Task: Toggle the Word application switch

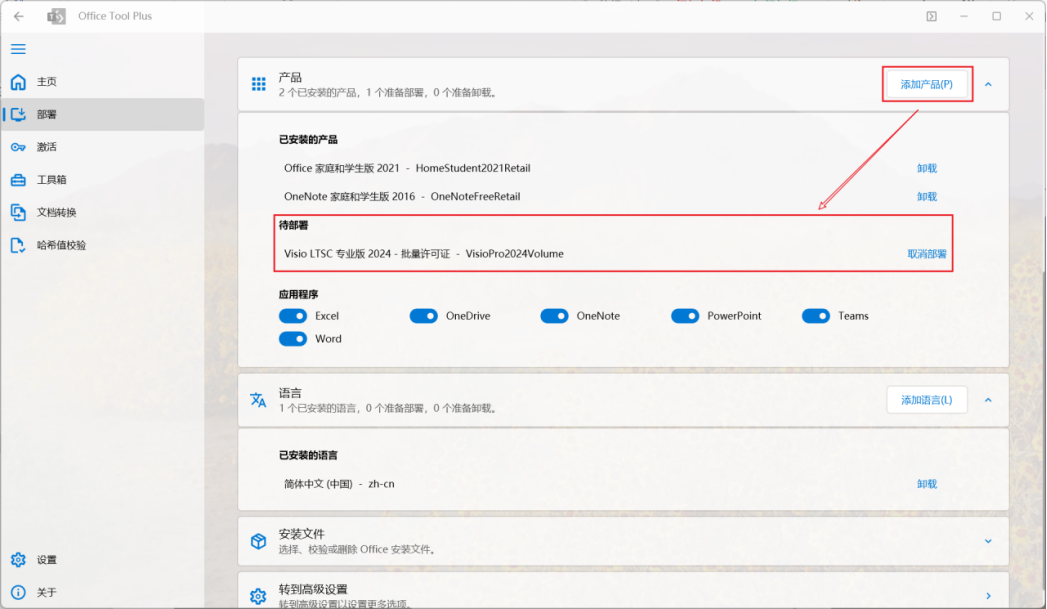Action: pos(292,339)
